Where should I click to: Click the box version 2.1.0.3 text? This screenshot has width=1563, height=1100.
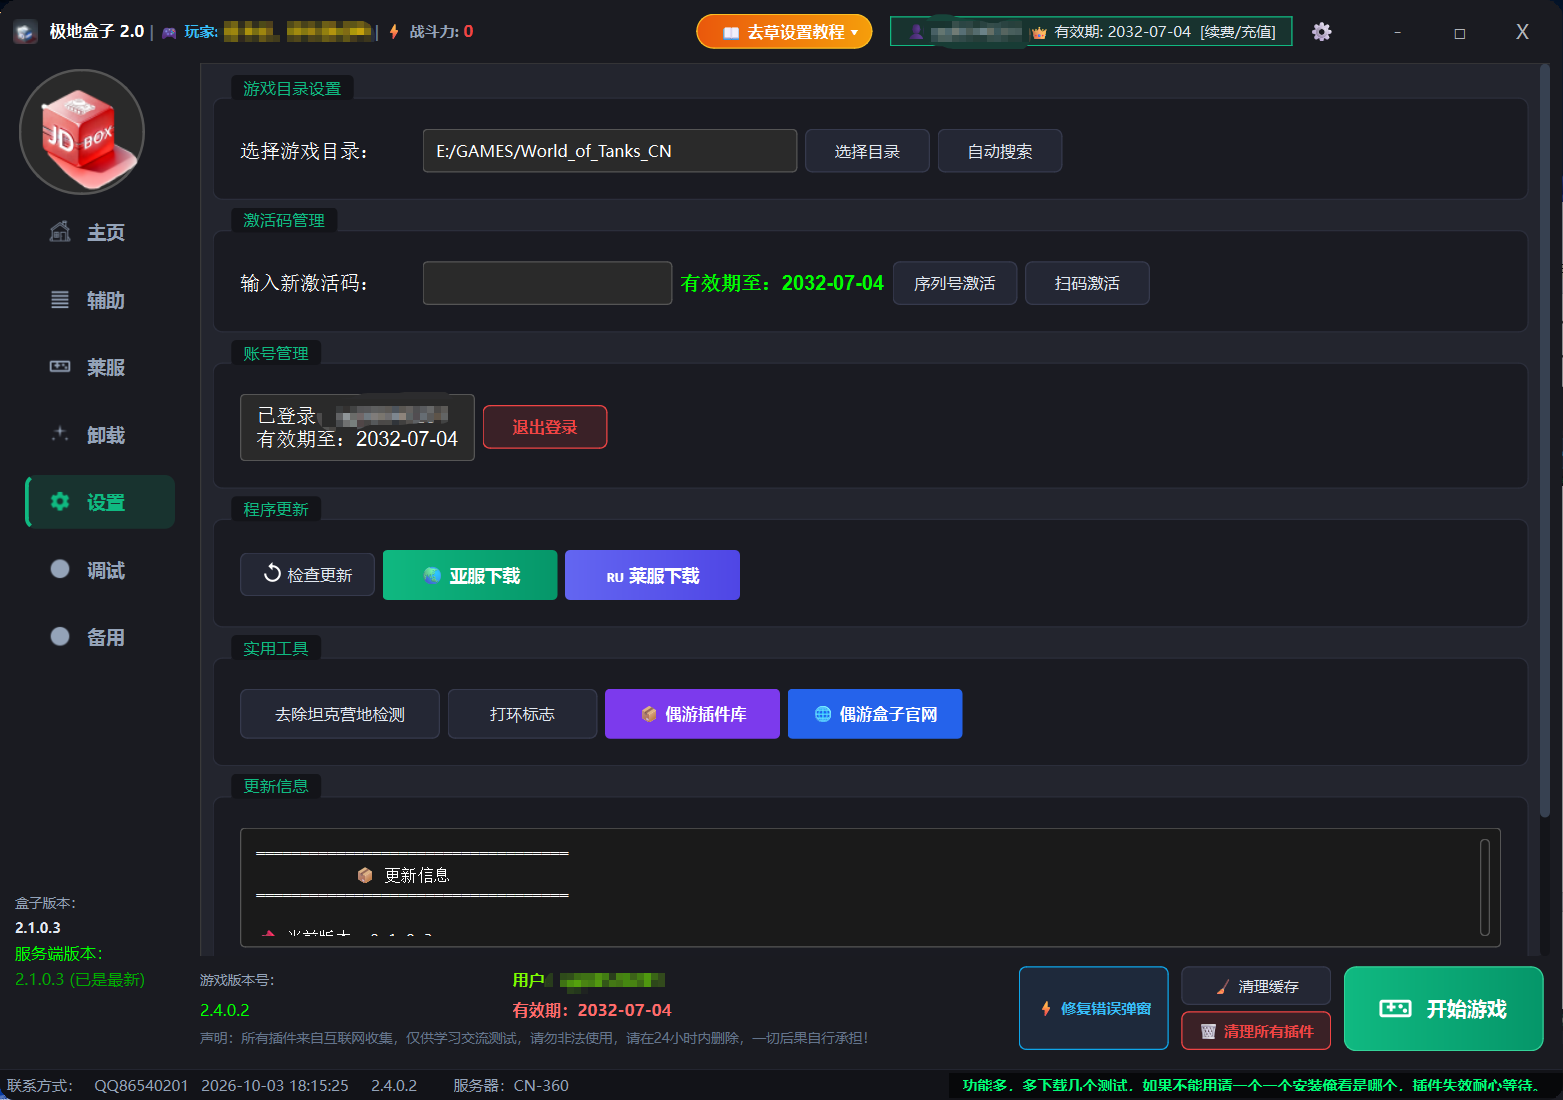pyautogui.click(x=38, y=928)
